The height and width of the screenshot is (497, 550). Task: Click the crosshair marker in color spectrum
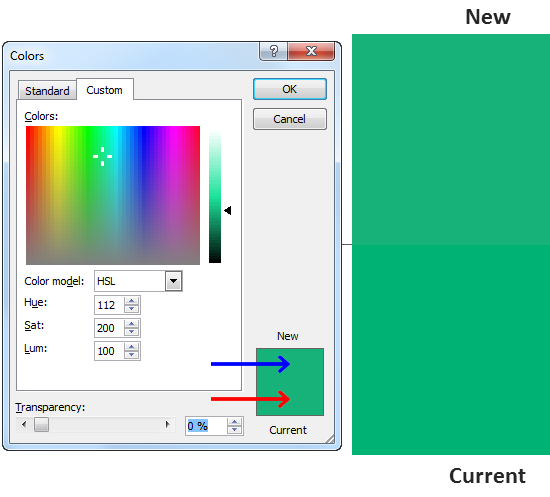pos(102,156)
